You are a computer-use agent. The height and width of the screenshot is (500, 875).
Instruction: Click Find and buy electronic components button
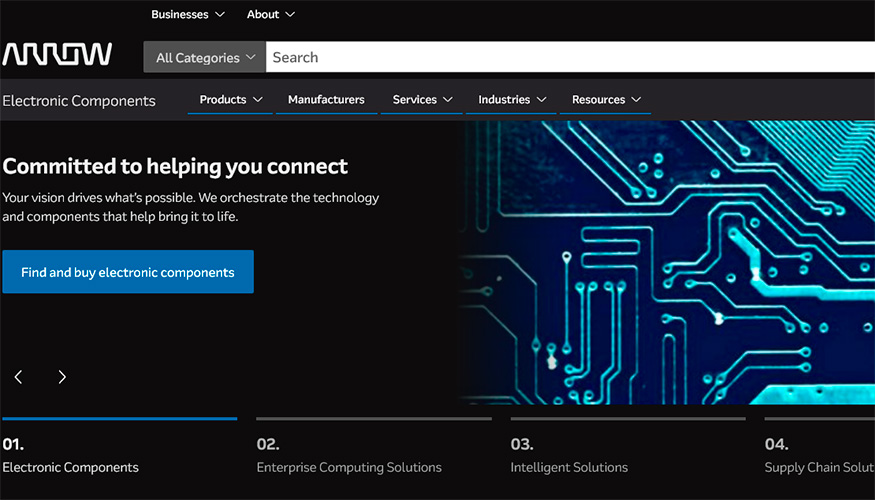click(128, 272)
